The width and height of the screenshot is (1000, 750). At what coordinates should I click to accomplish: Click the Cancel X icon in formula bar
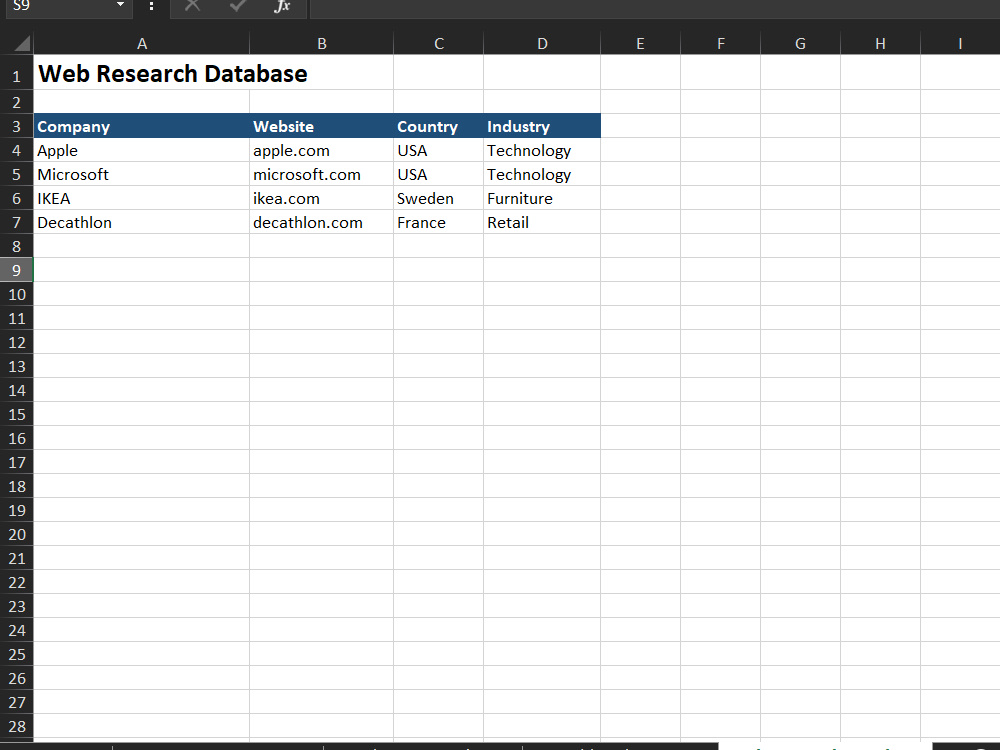tap(192, 6)
